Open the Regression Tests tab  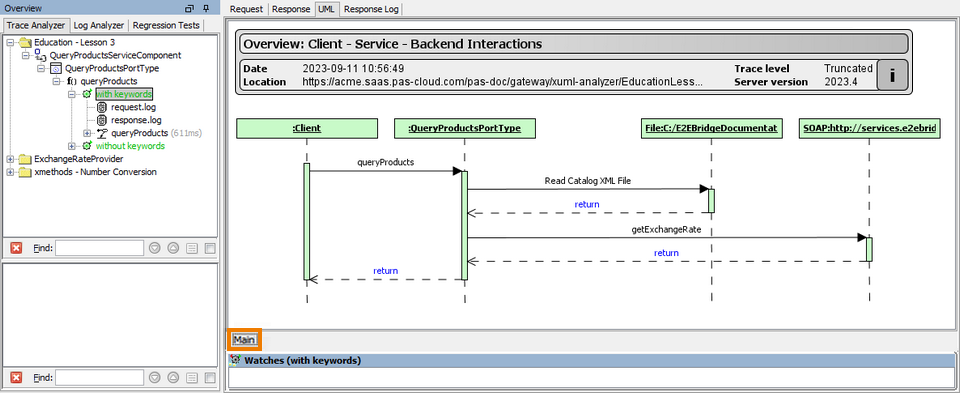tap(166, 26)
